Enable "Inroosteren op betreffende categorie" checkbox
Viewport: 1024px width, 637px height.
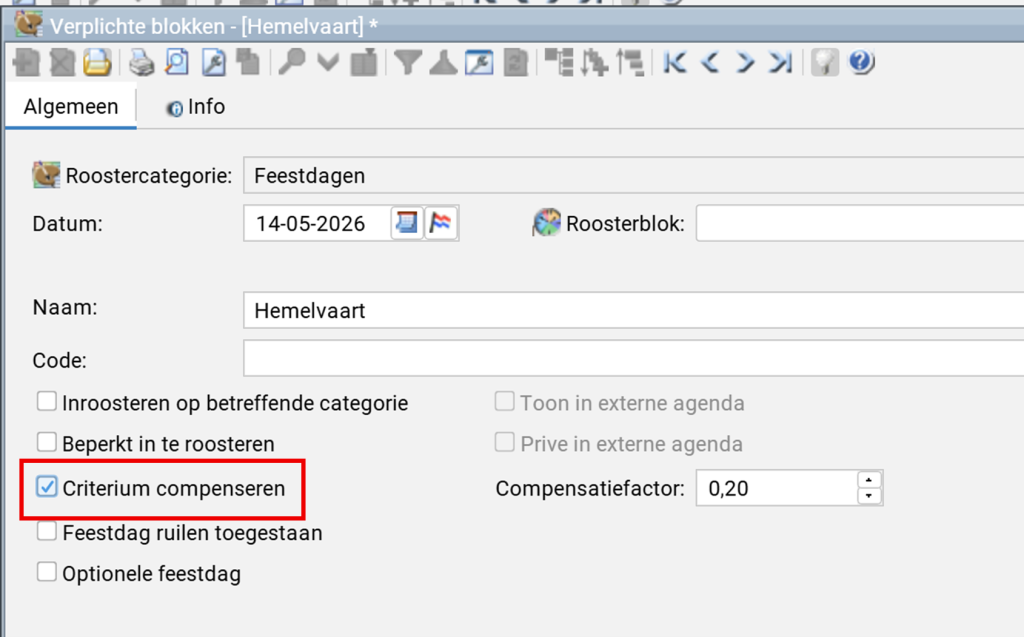(x=46, y=403)
